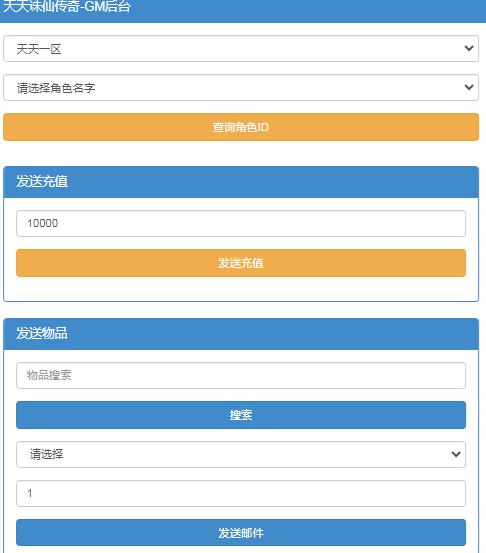Click empty blue area of 发送充值 header bar

tap(272, 182)
